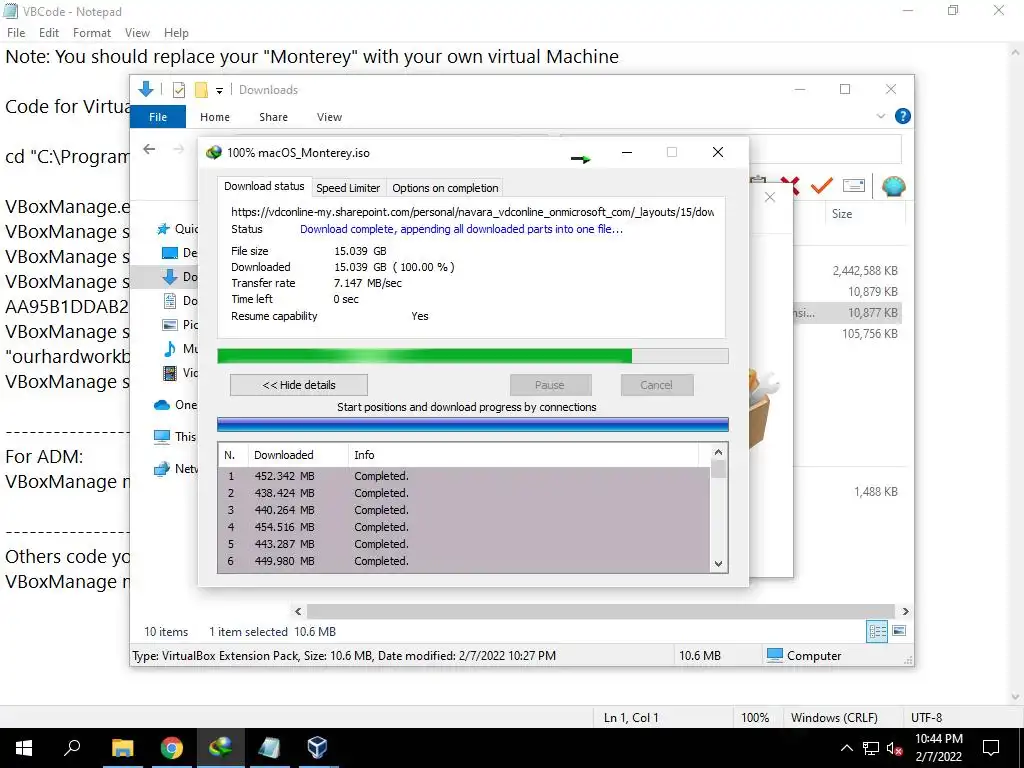Click the Downloaded column header in connections list
Image resolution: width=1024 pixels, height=768 pixels.
[298, 455]
